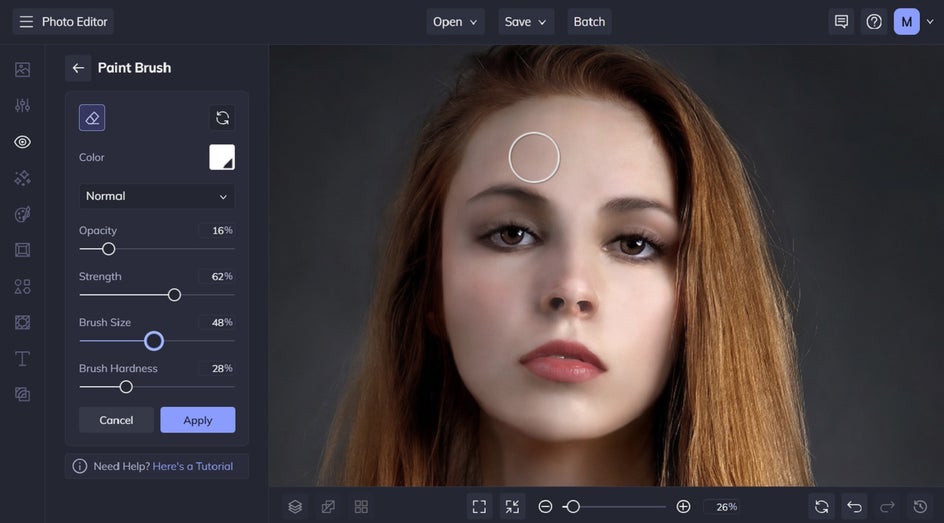The image size is (944, 523).
Task: Open the Touch Up eye icon in sidebar
Action: coord(22,142)
